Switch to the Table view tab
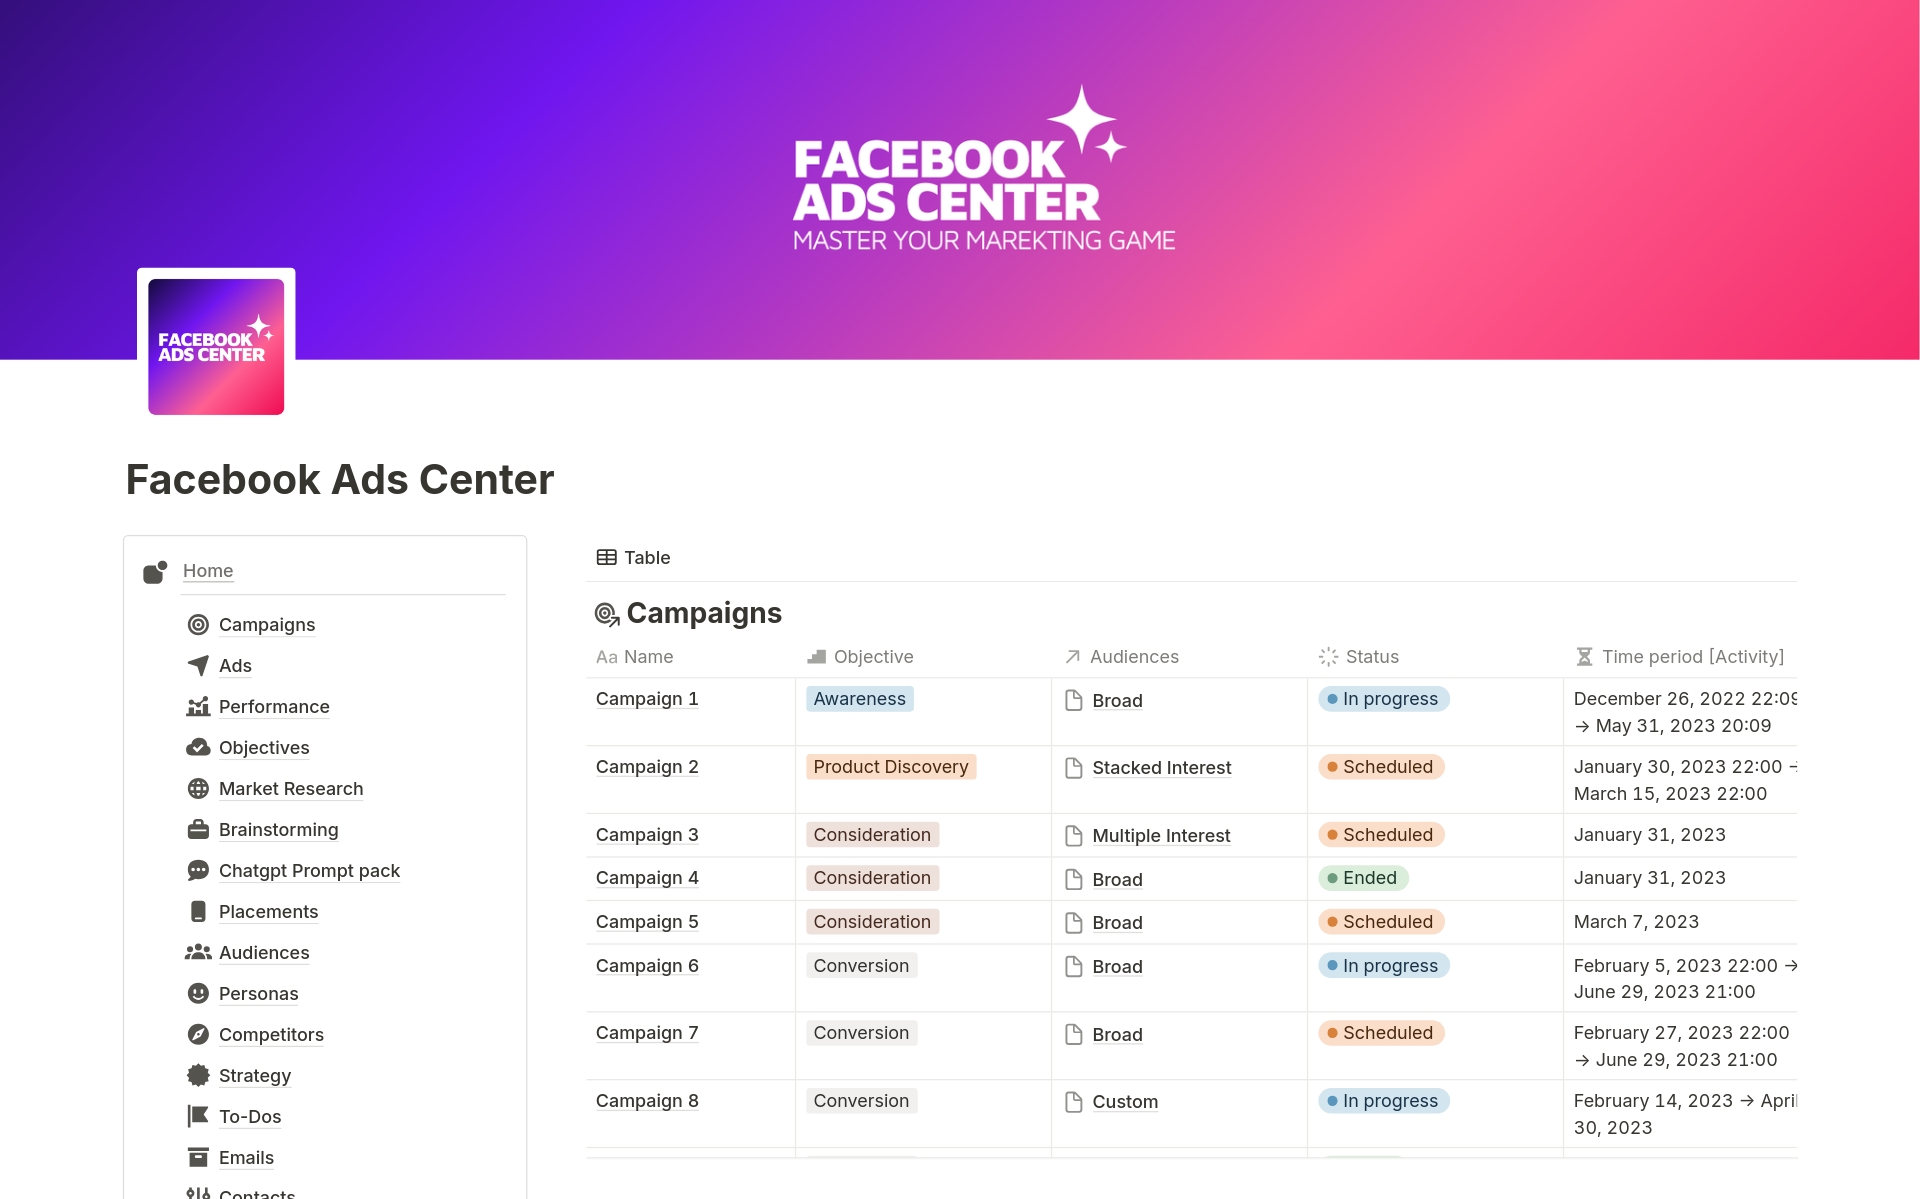The image size is (1920, 1199). [x=634, y=558]
